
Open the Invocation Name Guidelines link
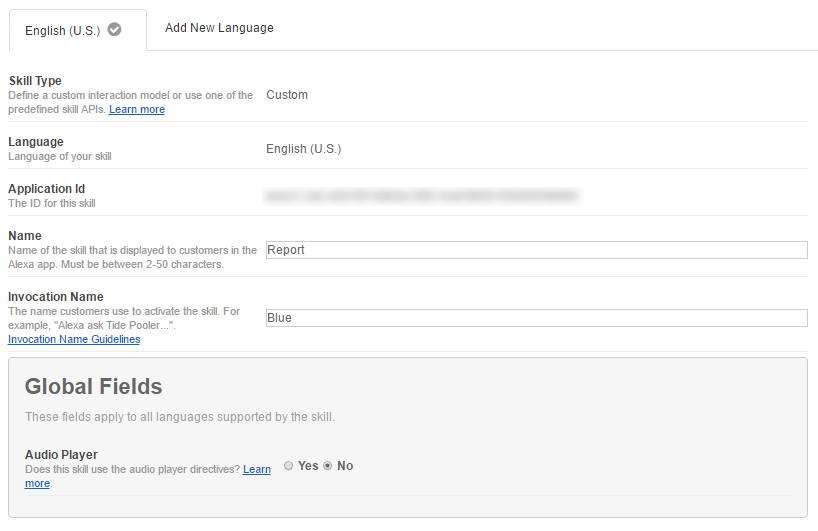pos(74,340)
